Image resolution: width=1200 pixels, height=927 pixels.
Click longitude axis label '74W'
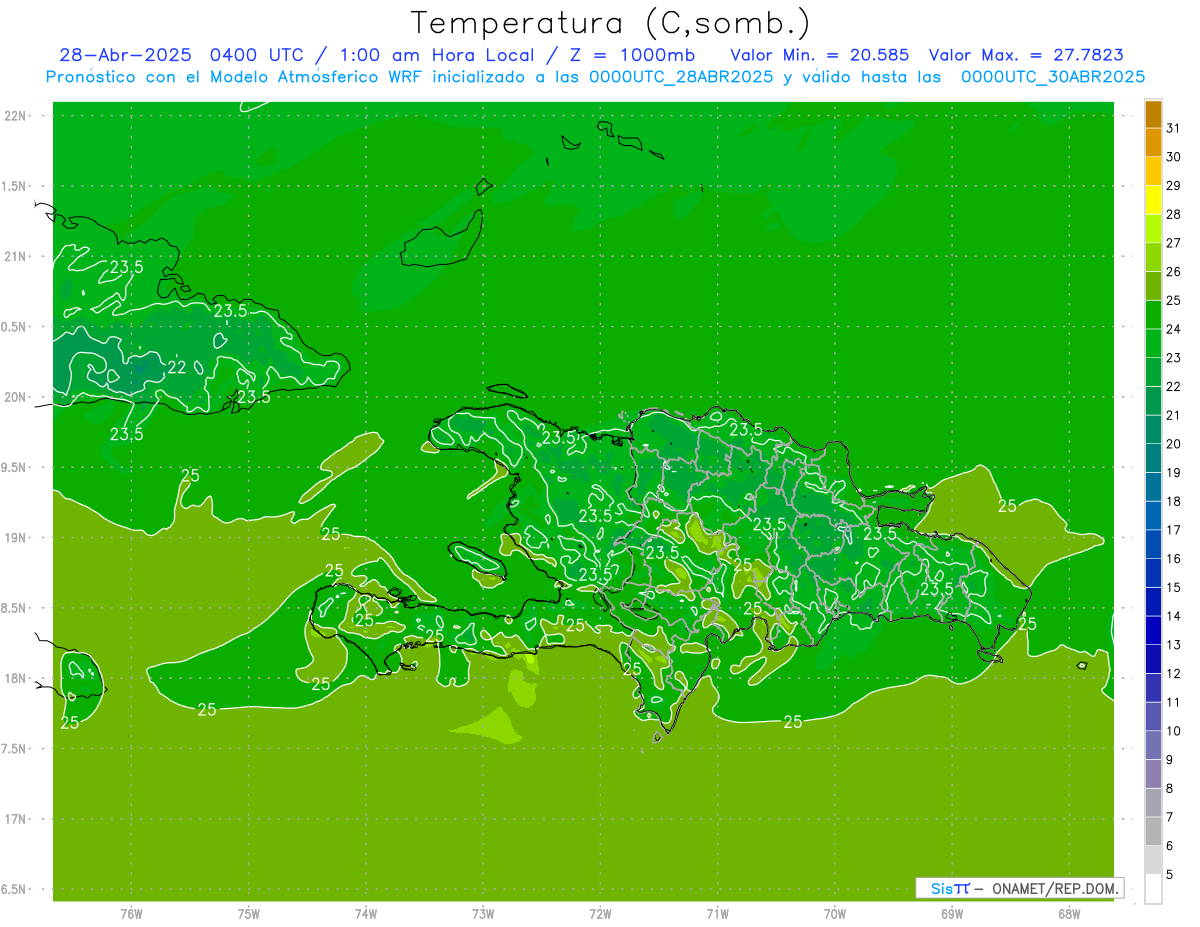tap(366, 914)
